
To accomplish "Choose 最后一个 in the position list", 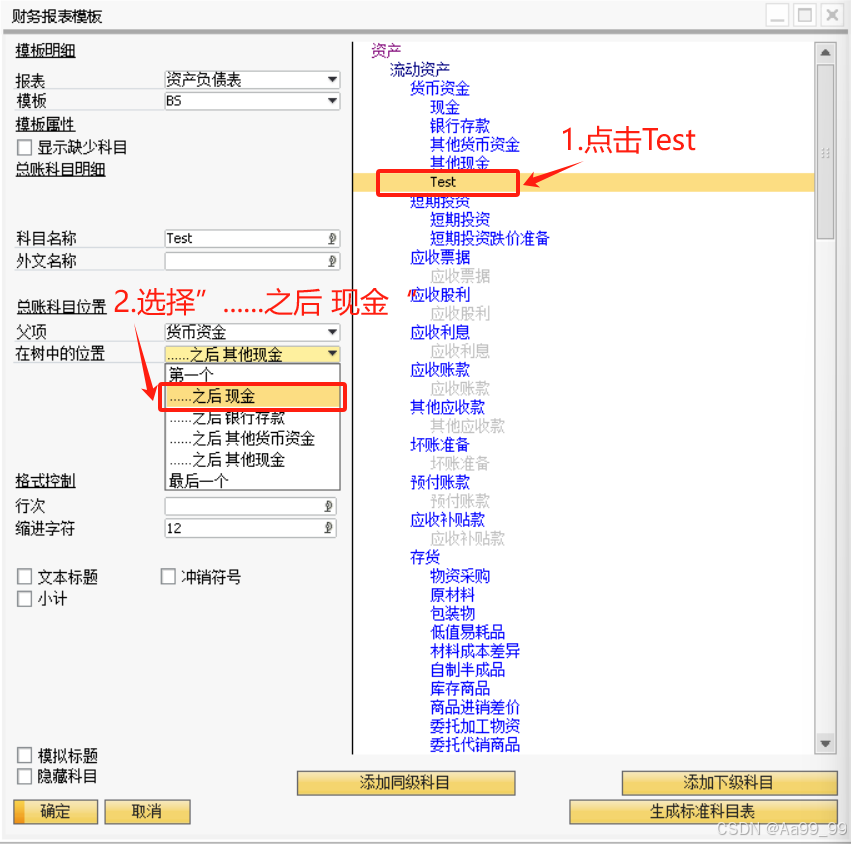I will click(252, 481).
